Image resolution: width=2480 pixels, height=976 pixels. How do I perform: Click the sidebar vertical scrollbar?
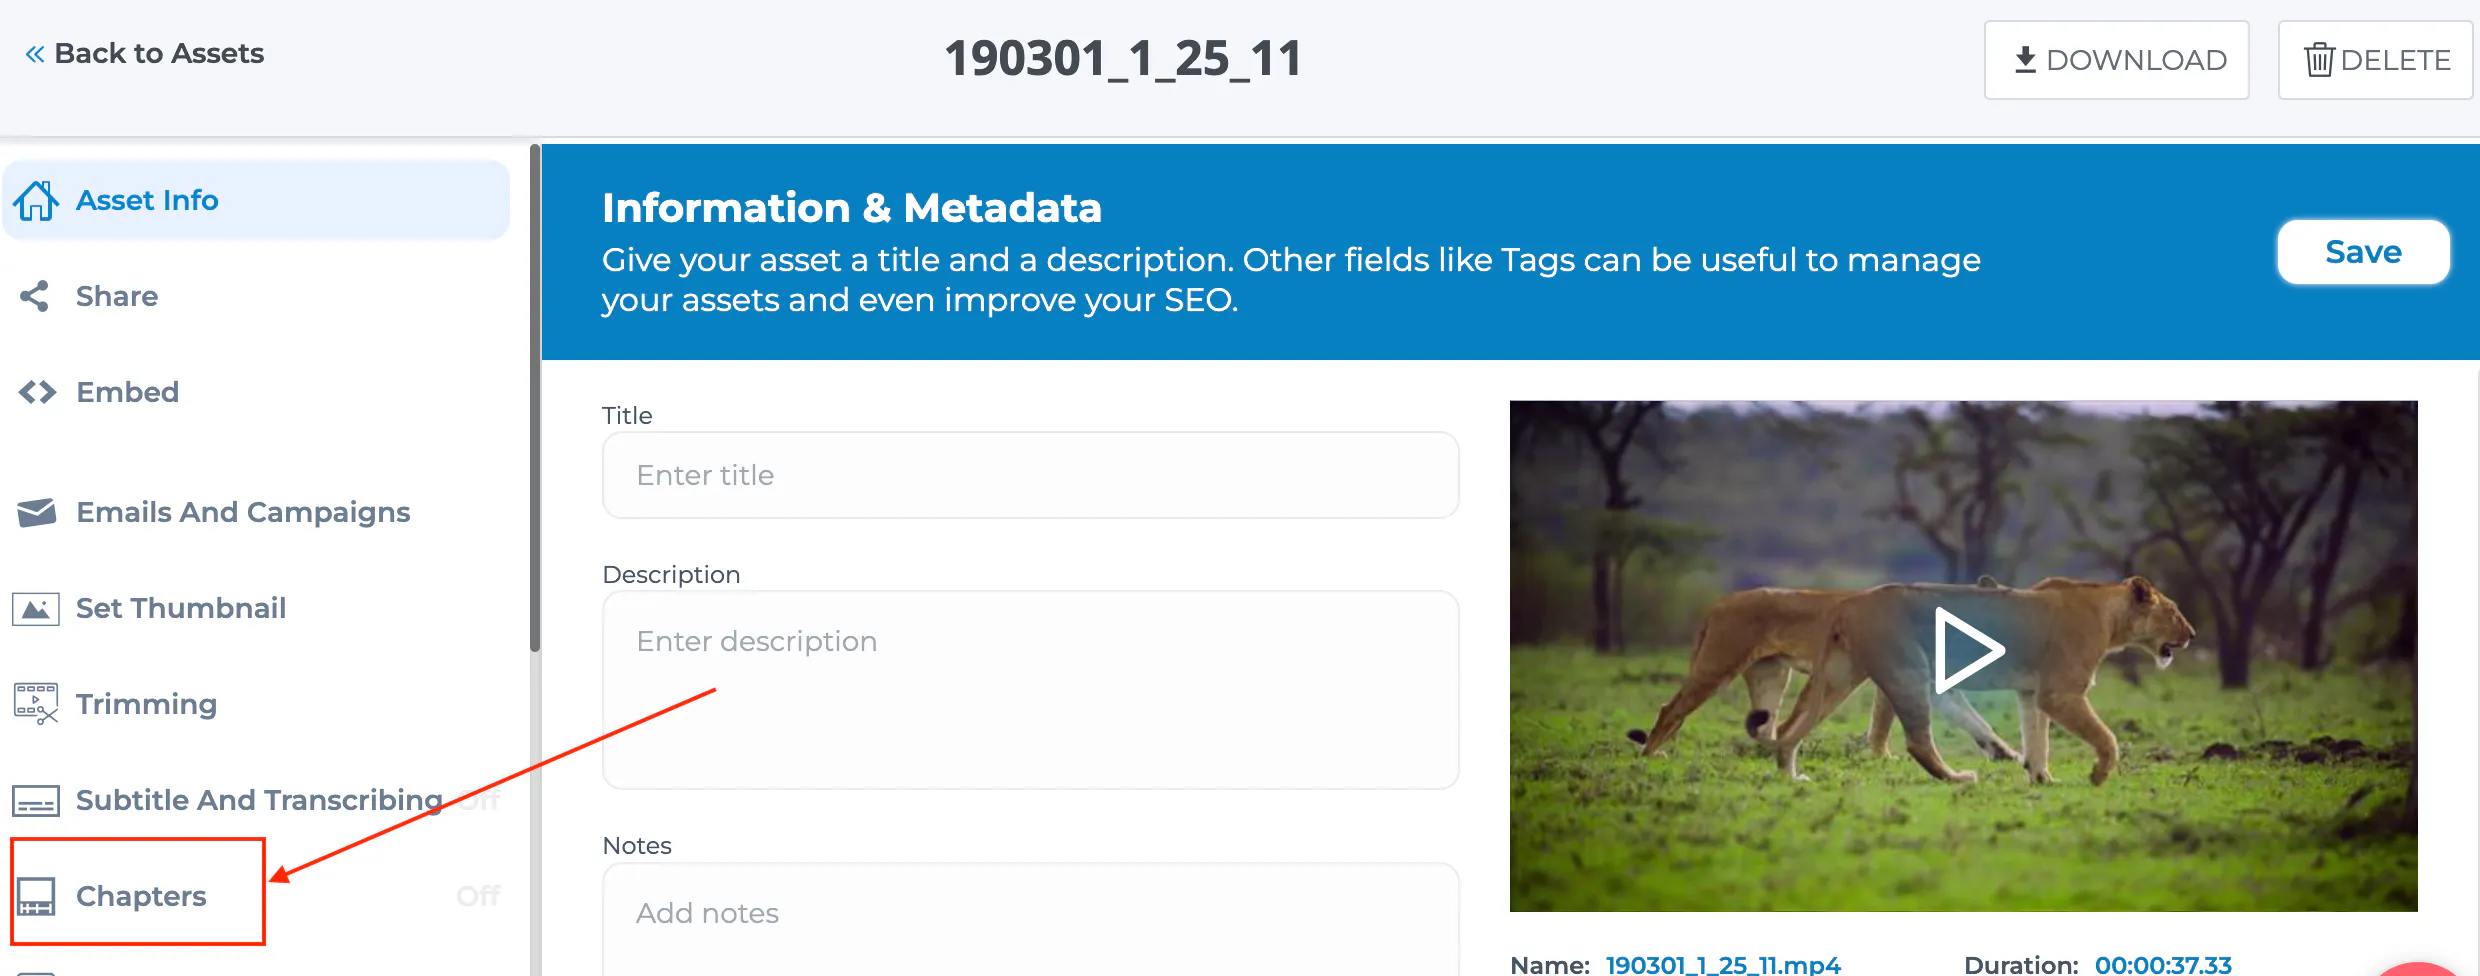535,400
